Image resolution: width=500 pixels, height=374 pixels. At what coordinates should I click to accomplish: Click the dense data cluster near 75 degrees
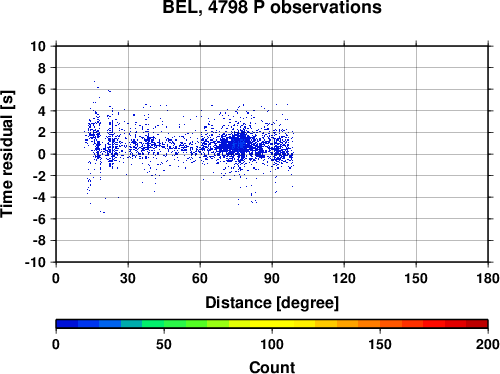coord(237,144)
